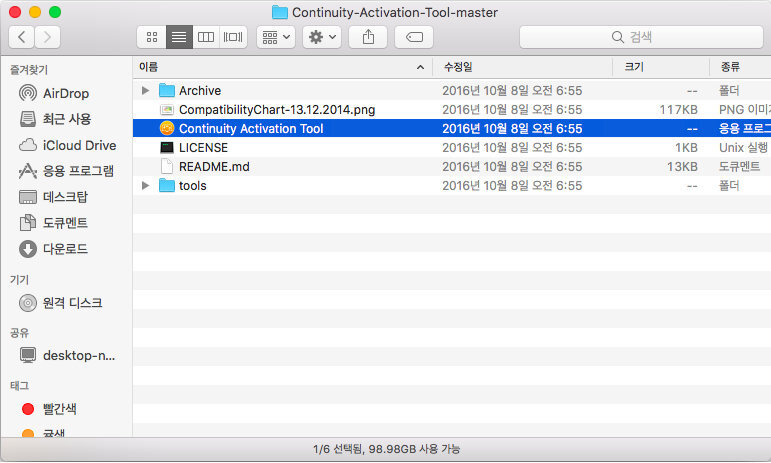The height and width of the screenshot is (463, 771).
Task: Select the Continuity Activation Tool app icon
Action: point(167,128)
